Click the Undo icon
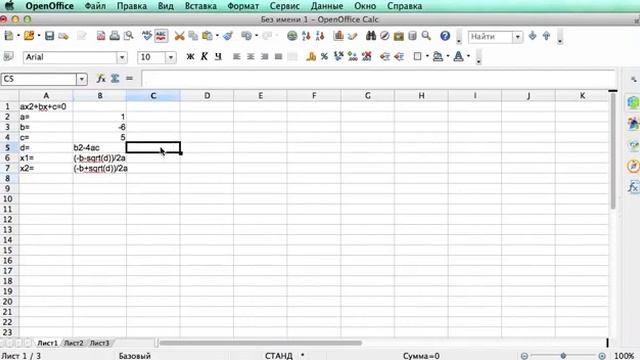Screen dimensions: 640x360 [247, 36]
